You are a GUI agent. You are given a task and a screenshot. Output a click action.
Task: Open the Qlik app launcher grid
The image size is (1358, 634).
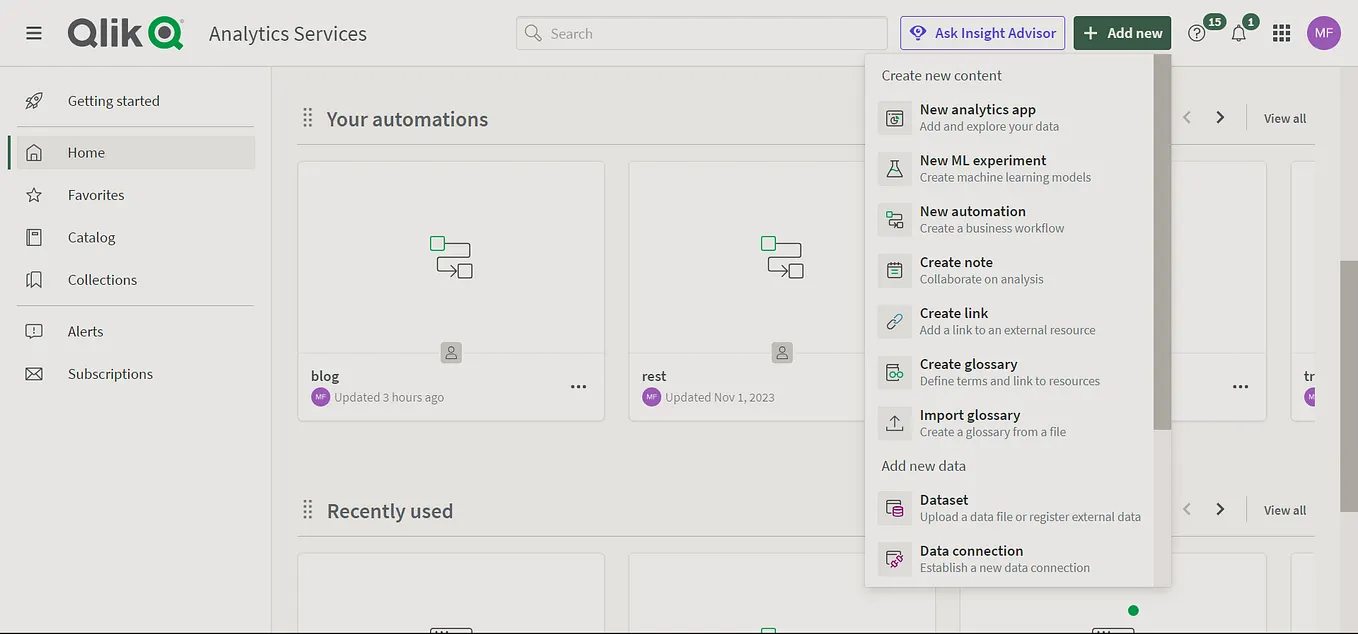[1281, 32]
